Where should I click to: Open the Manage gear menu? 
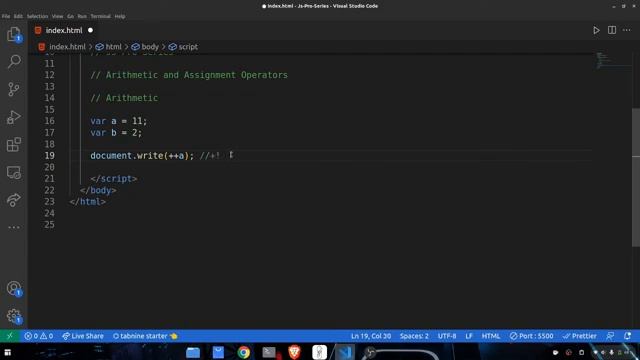(13, 316)
